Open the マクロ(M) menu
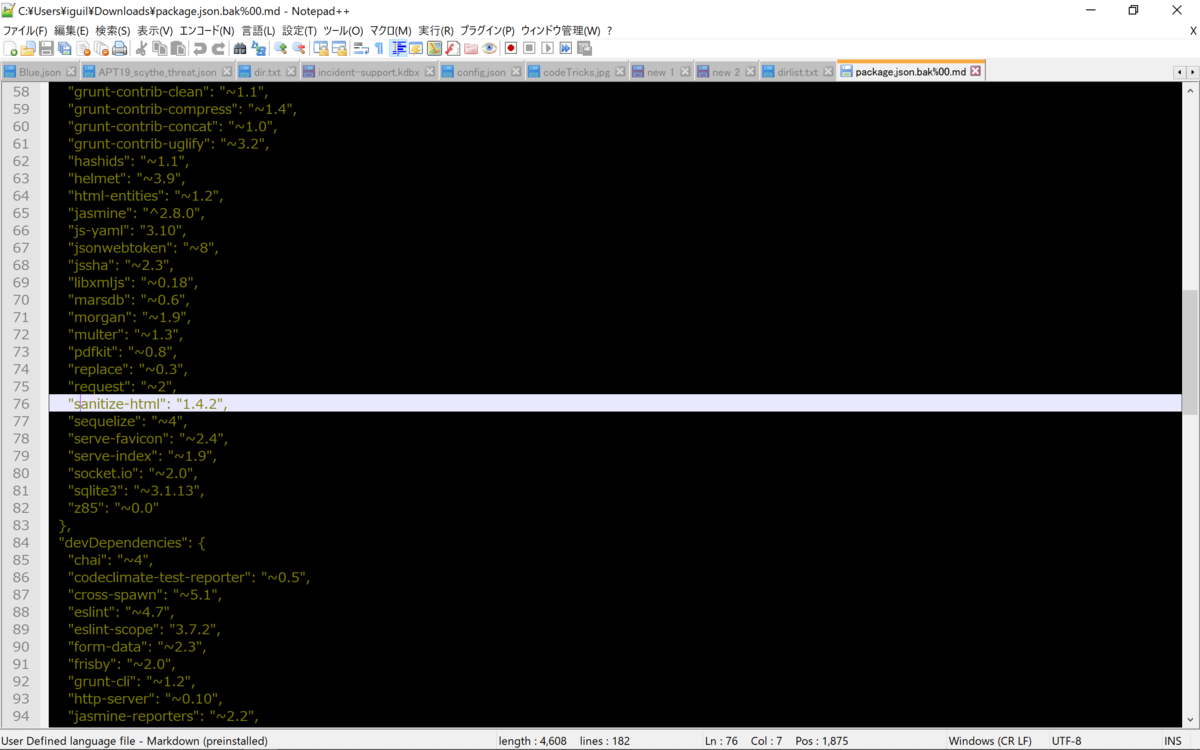Image resolution: width=1200 pixels, height=750 pixels. tap(390, 31)
